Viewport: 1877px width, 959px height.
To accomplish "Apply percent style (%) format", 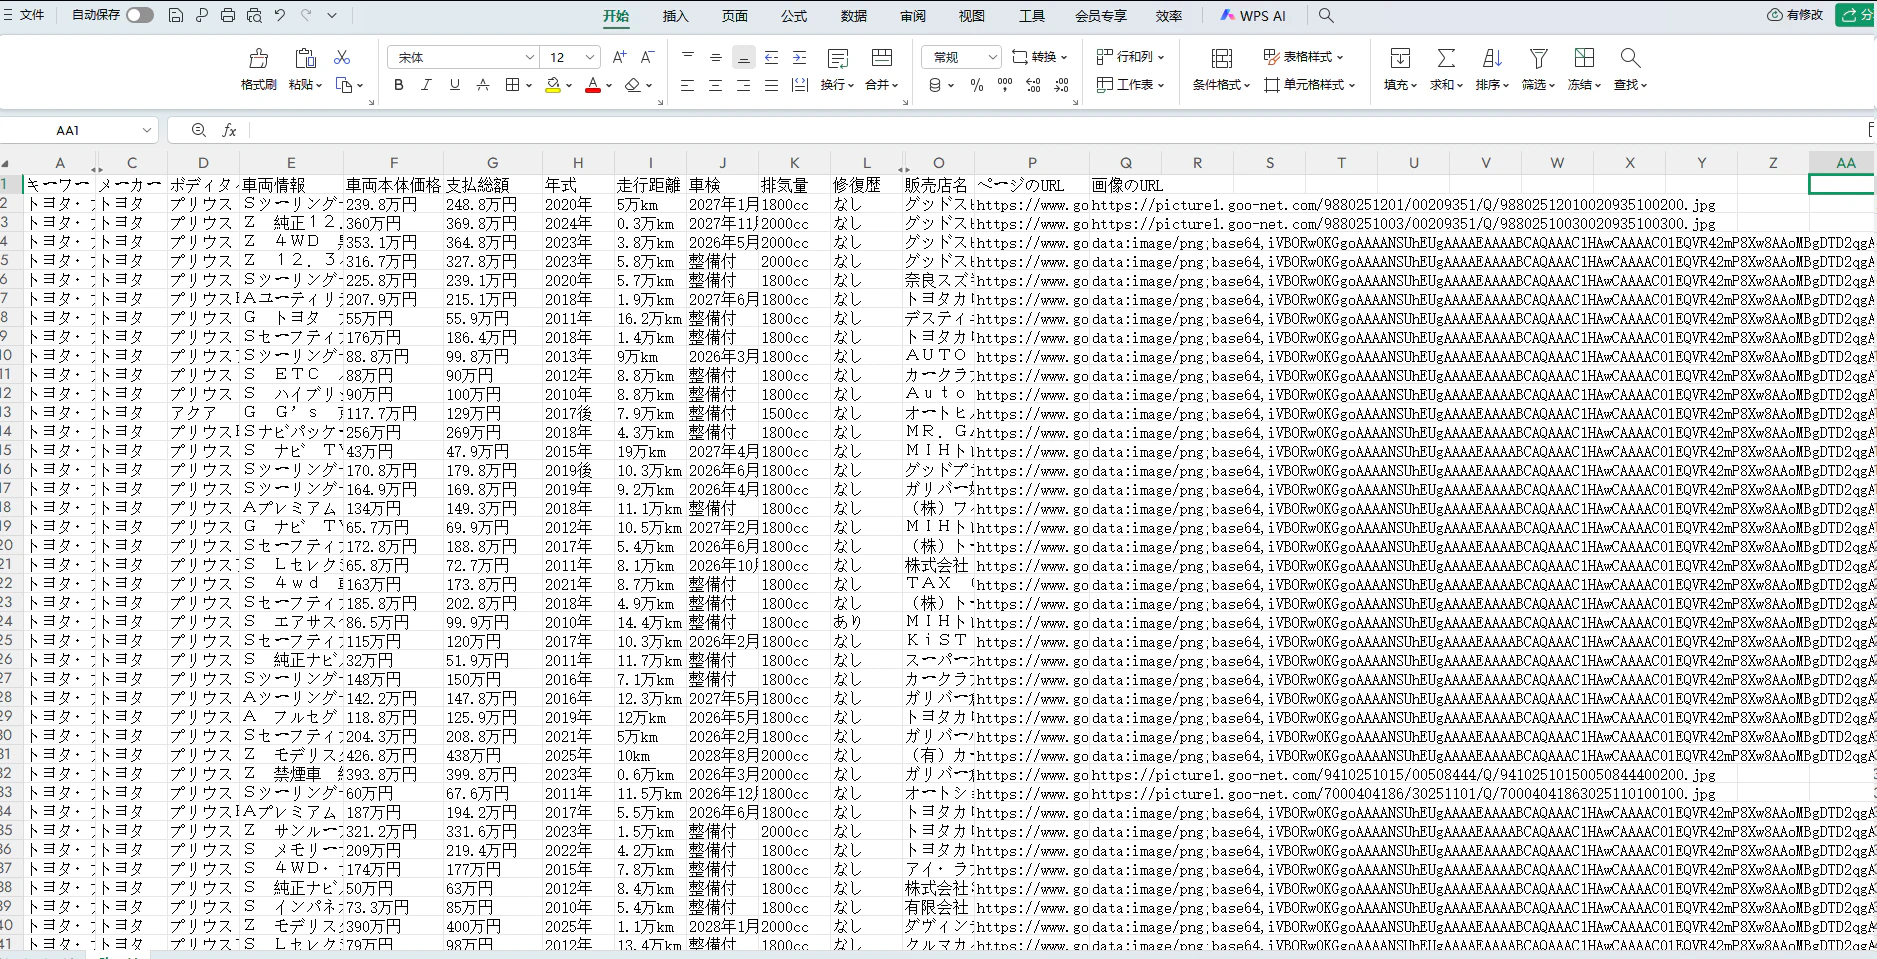I will coord(977,85).
